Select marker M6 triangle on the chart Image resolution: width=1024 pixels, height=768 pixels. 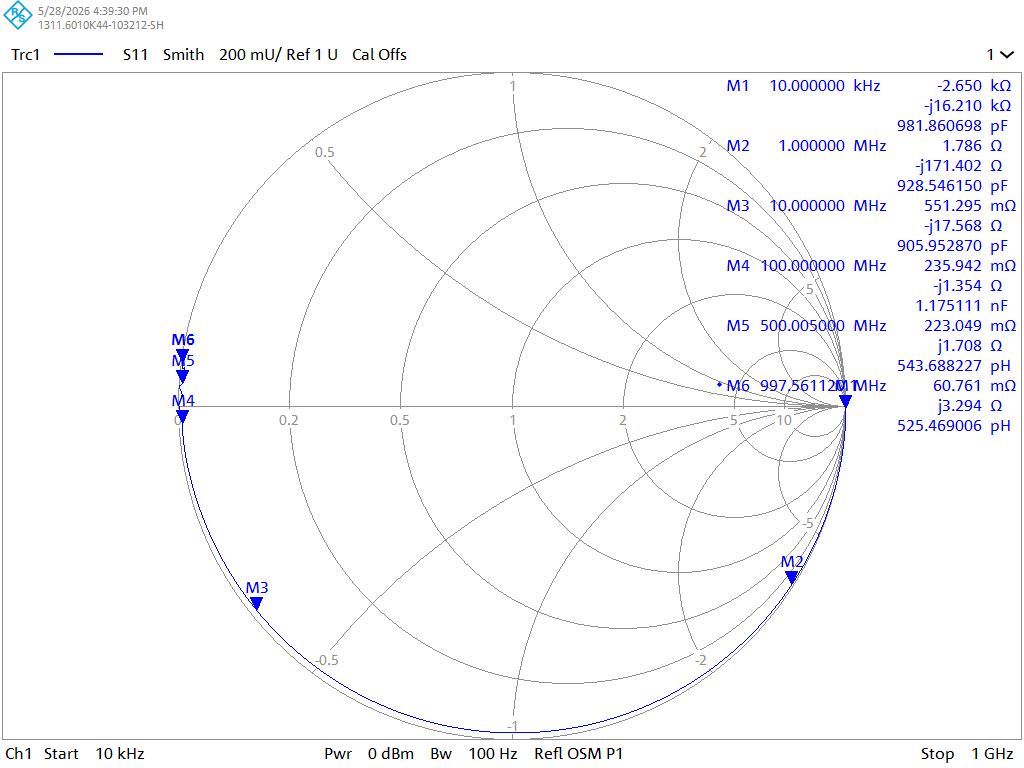coord(183,355)
